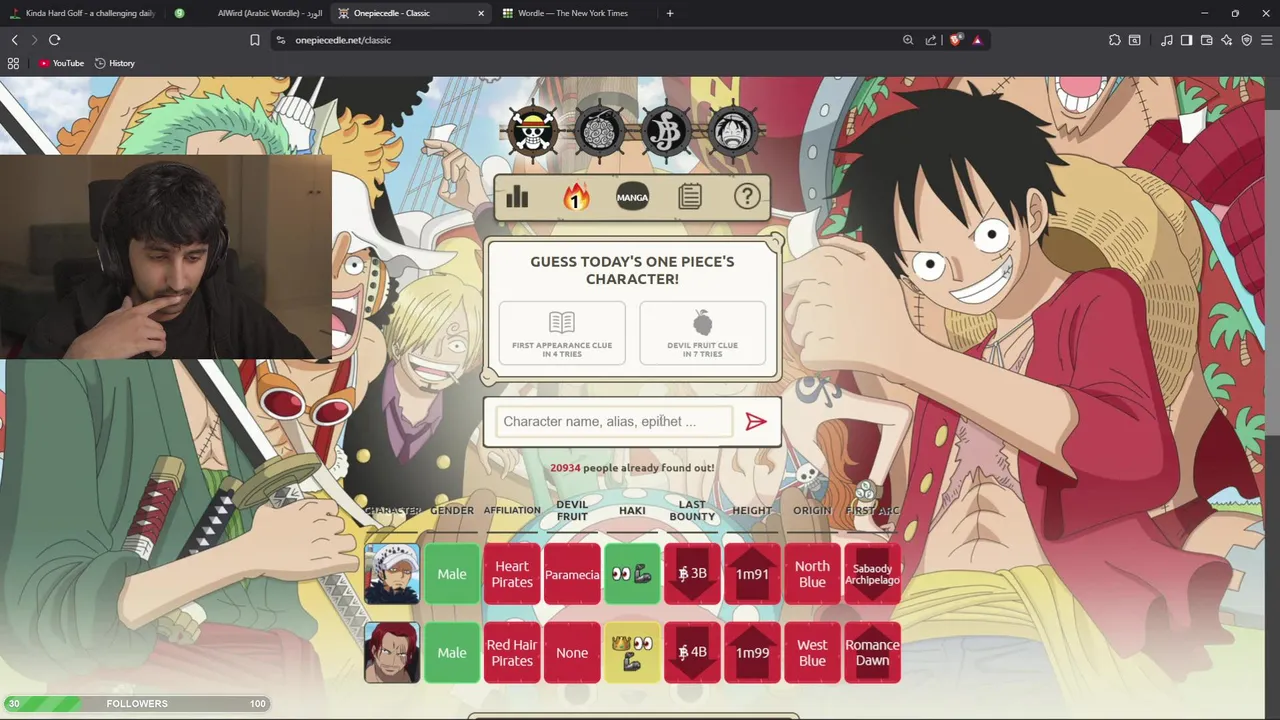Switch to the Wordle New York Times tab
1280x720 pixels.
[x=575, y=13]
